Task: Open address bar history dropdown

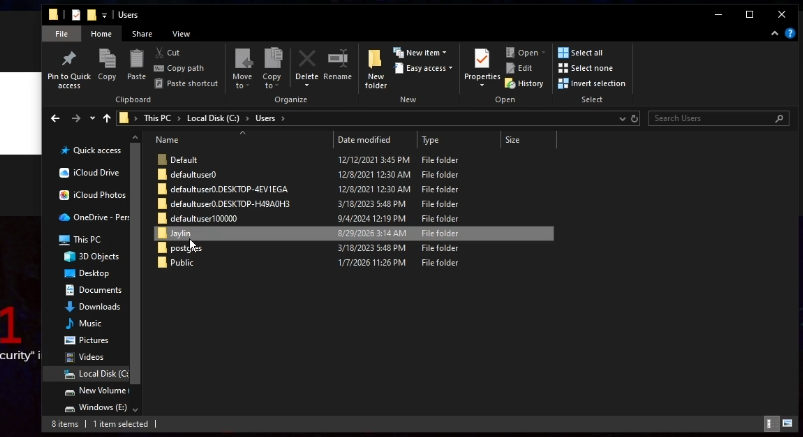Action: (x=622, y=118)
